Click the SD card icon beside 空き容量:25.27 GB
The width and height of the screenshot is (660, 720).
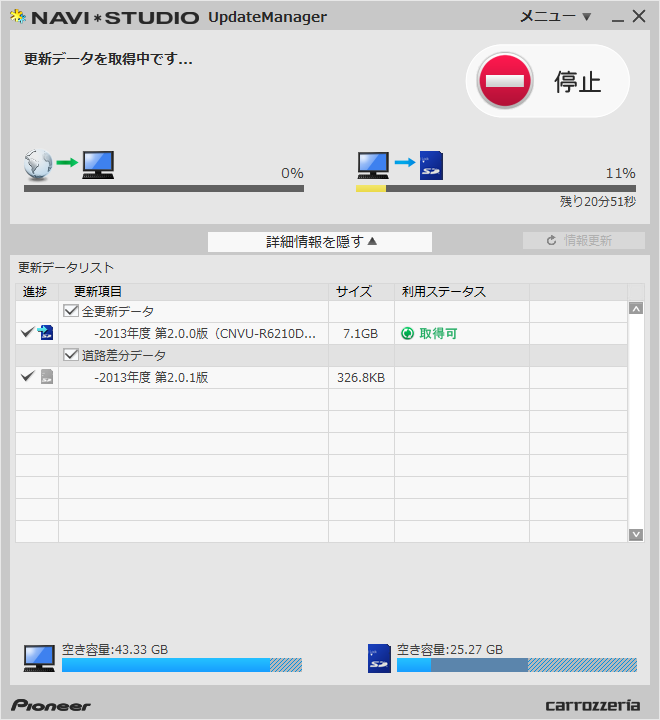(379, 658)
